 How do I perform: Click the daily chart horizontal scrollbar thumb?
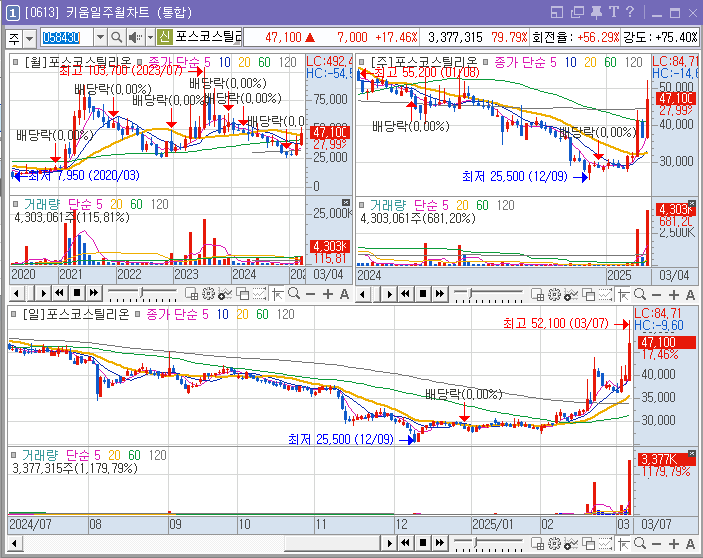pyautogui.click(x=334, y=544)
